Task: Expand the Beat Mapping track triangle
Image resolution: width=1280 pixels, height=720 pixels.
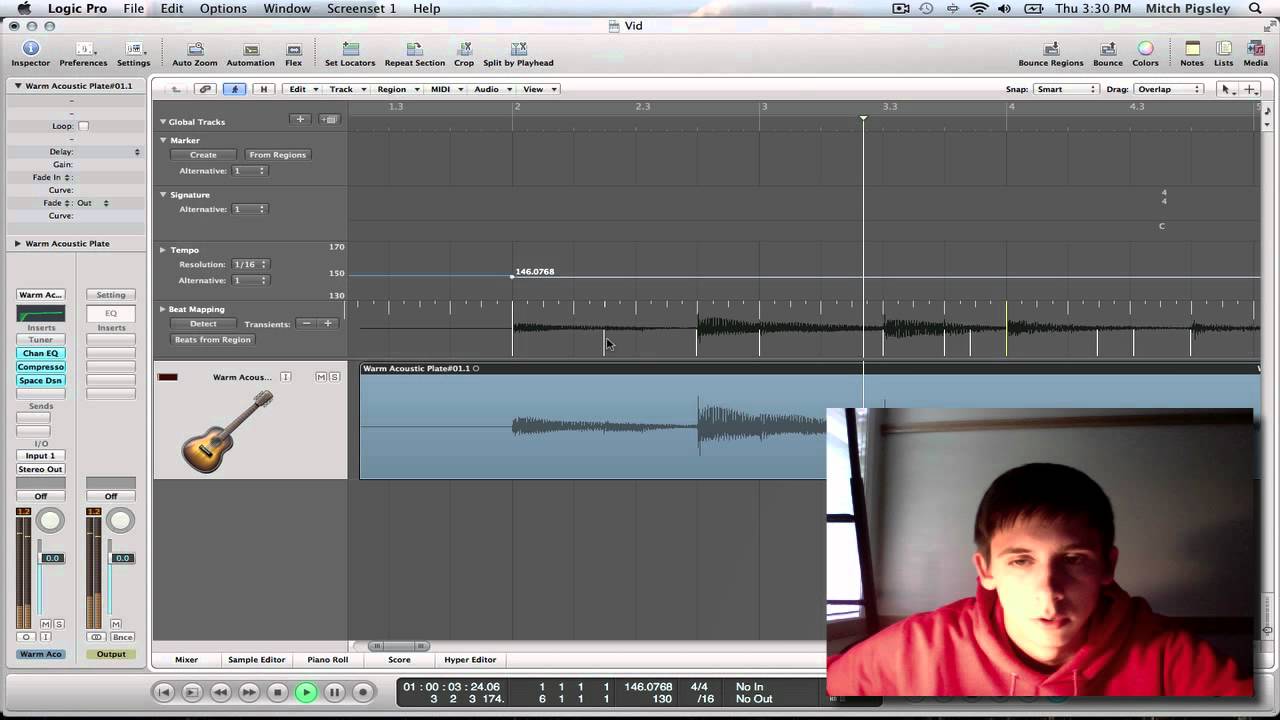Action: coord(163,309)
